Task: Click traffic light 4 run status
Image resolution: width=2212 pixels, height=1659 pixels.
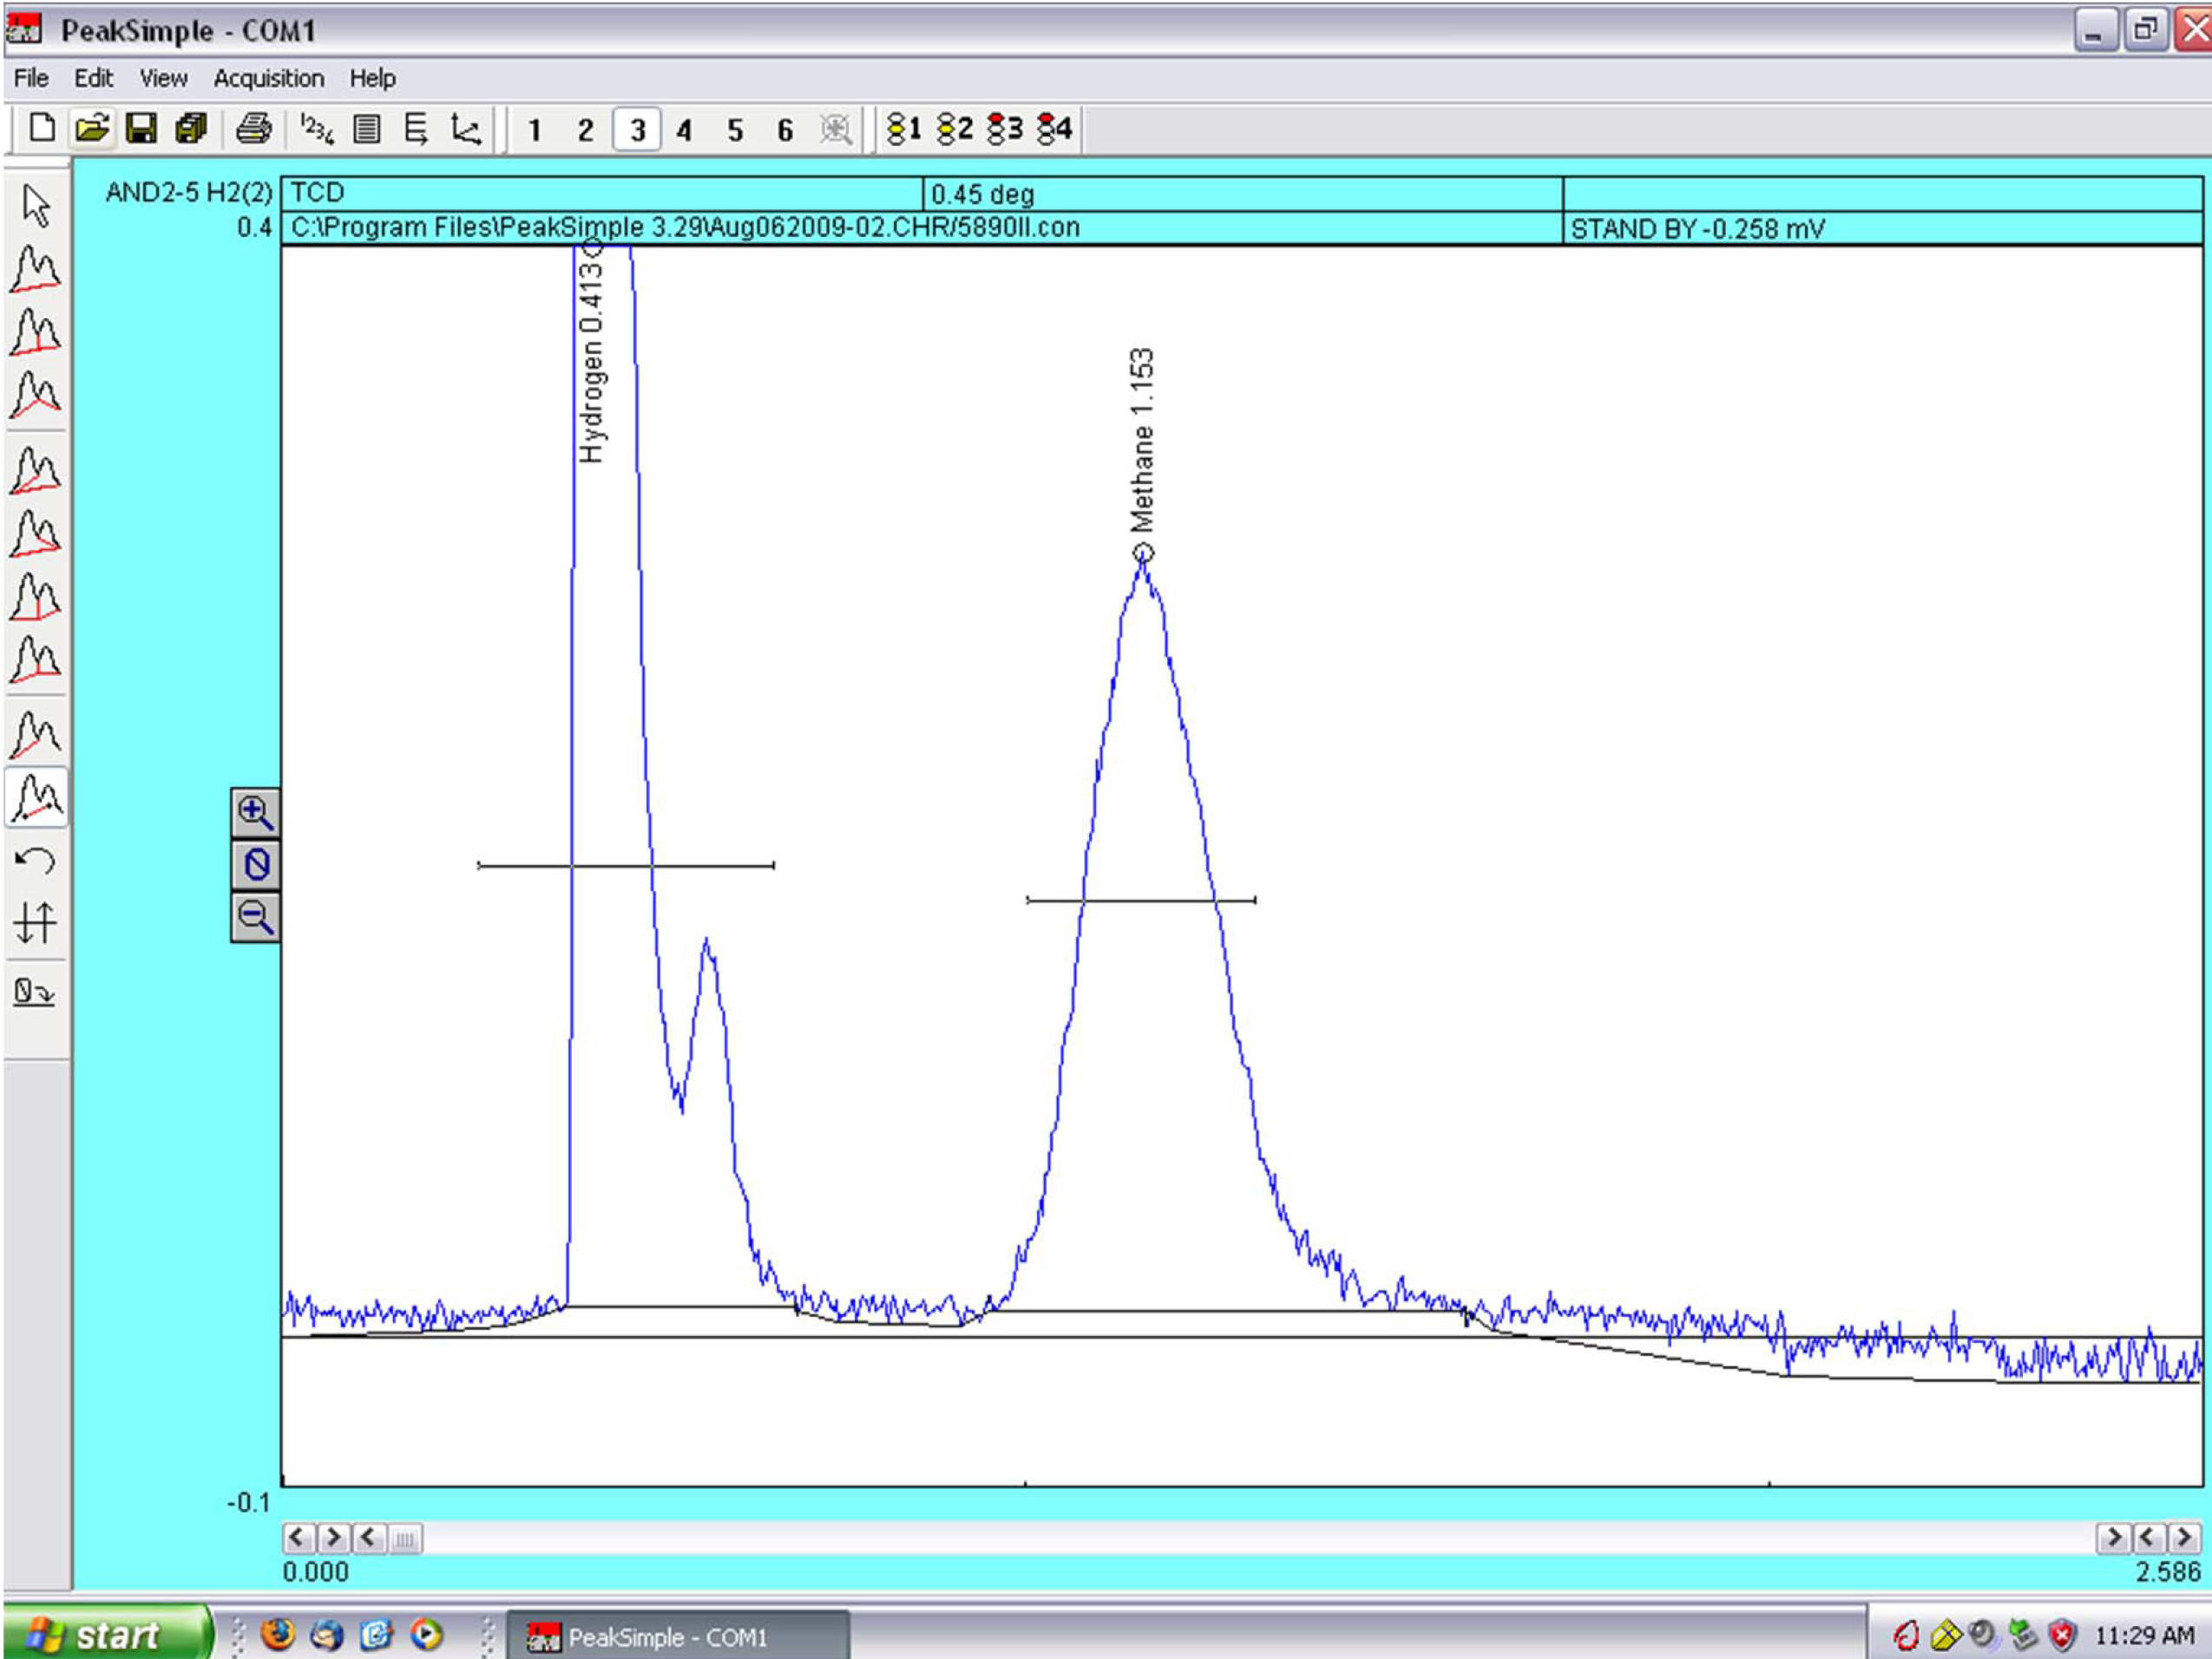Action: coord(1054,129)
